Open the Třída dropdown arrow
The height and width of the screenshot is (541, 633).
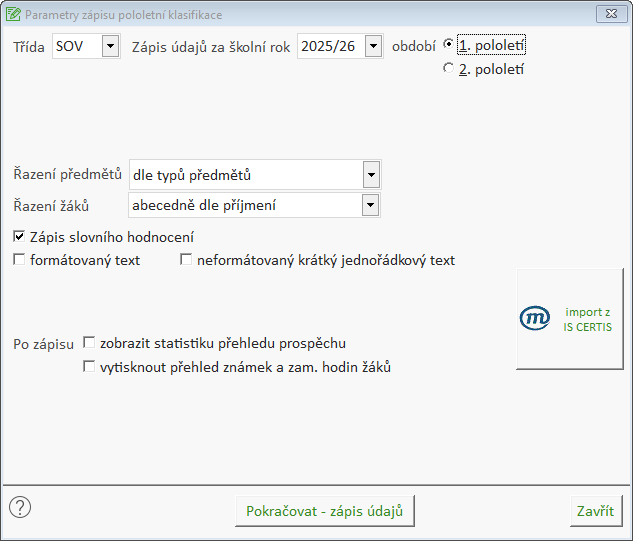[110, 46]
